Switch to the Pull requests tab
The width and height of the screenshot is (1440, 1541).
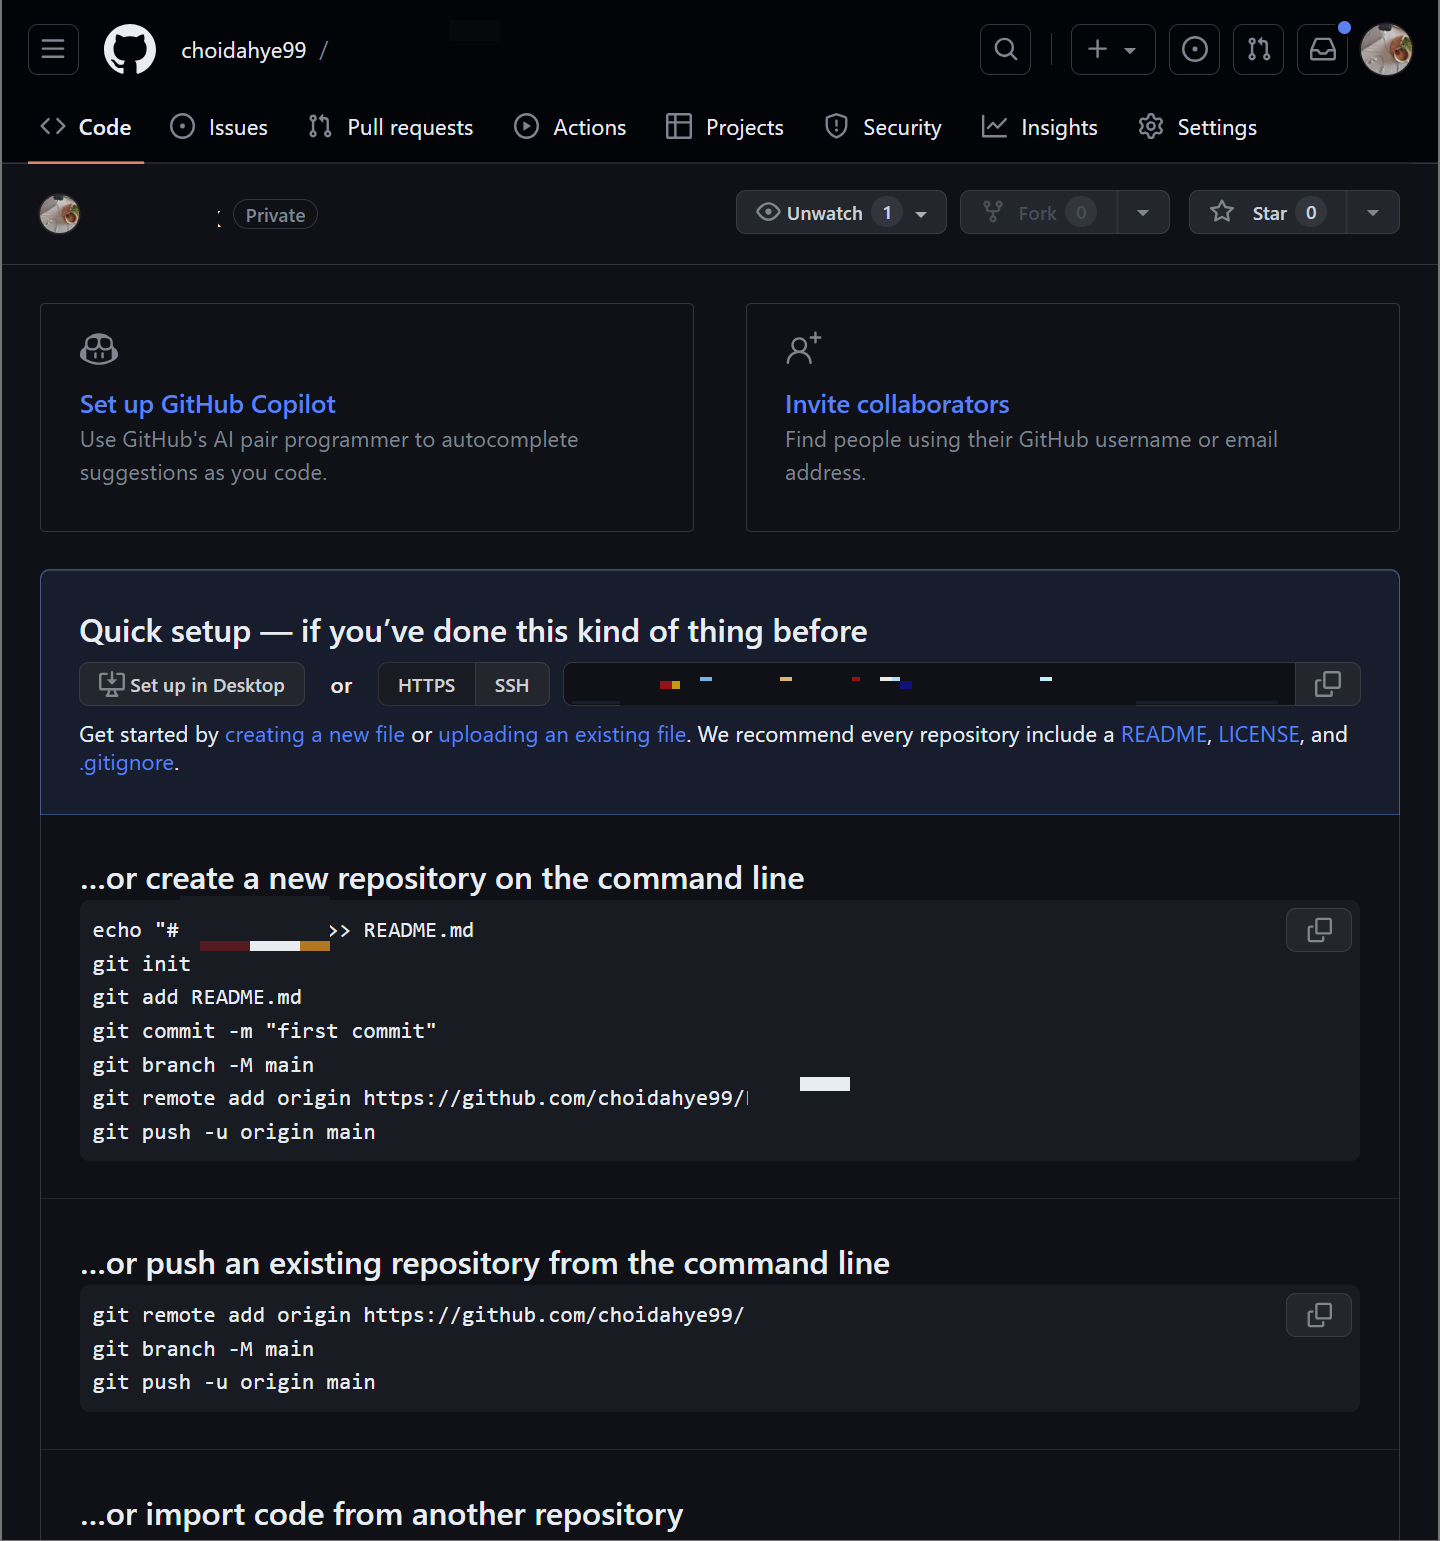point(391,127)
